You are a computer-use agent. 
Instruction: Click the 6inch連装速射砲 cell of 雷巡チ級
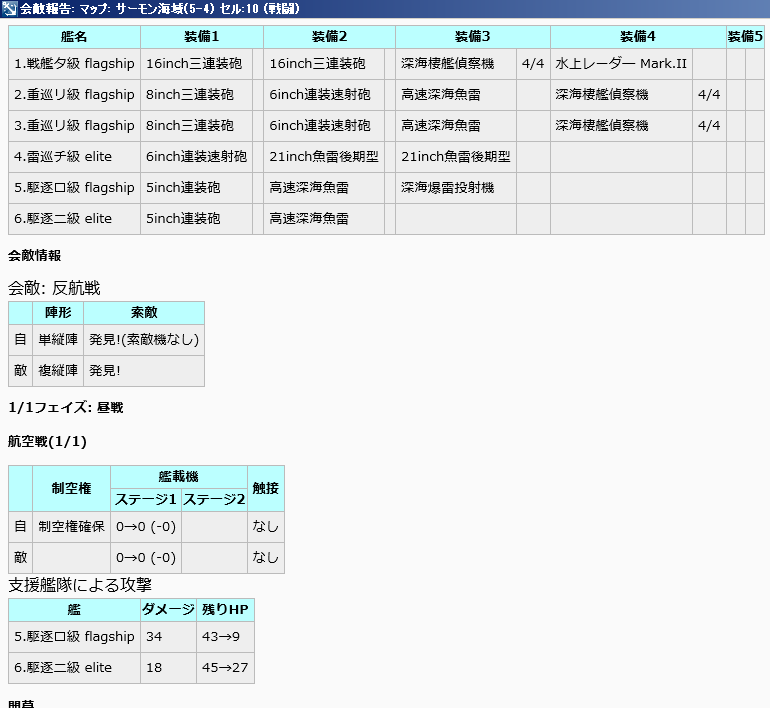click(196, 157)
